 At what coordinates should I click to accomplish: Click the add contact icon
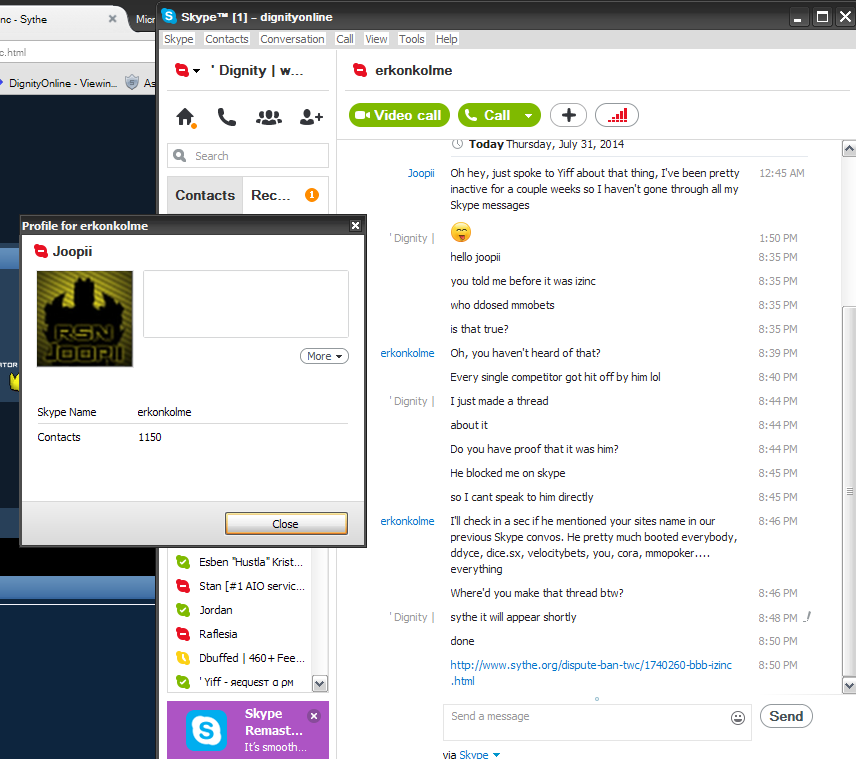point(311,117)
